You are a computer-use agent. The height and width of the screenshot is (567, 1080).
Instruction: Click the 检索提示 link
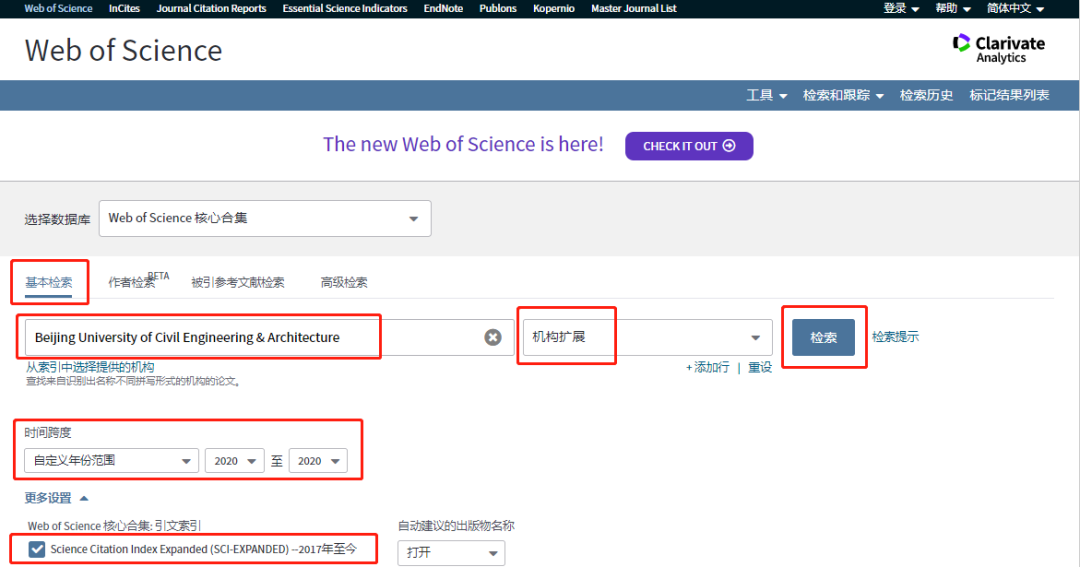[895, 337]
